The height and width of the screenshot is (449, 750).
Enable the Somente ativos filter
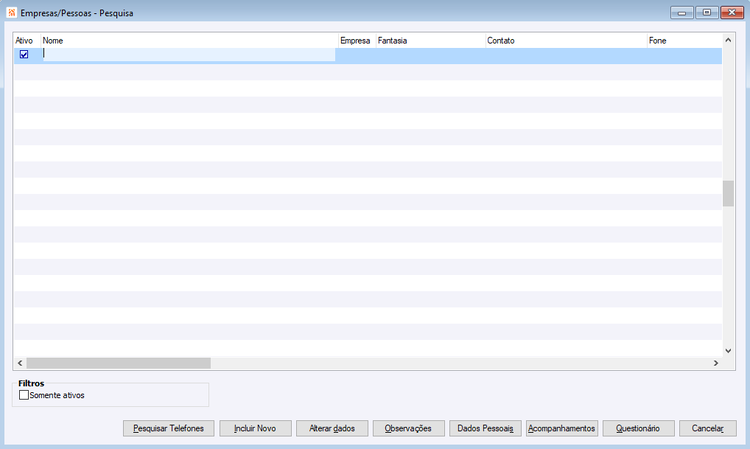pos(24,395)
